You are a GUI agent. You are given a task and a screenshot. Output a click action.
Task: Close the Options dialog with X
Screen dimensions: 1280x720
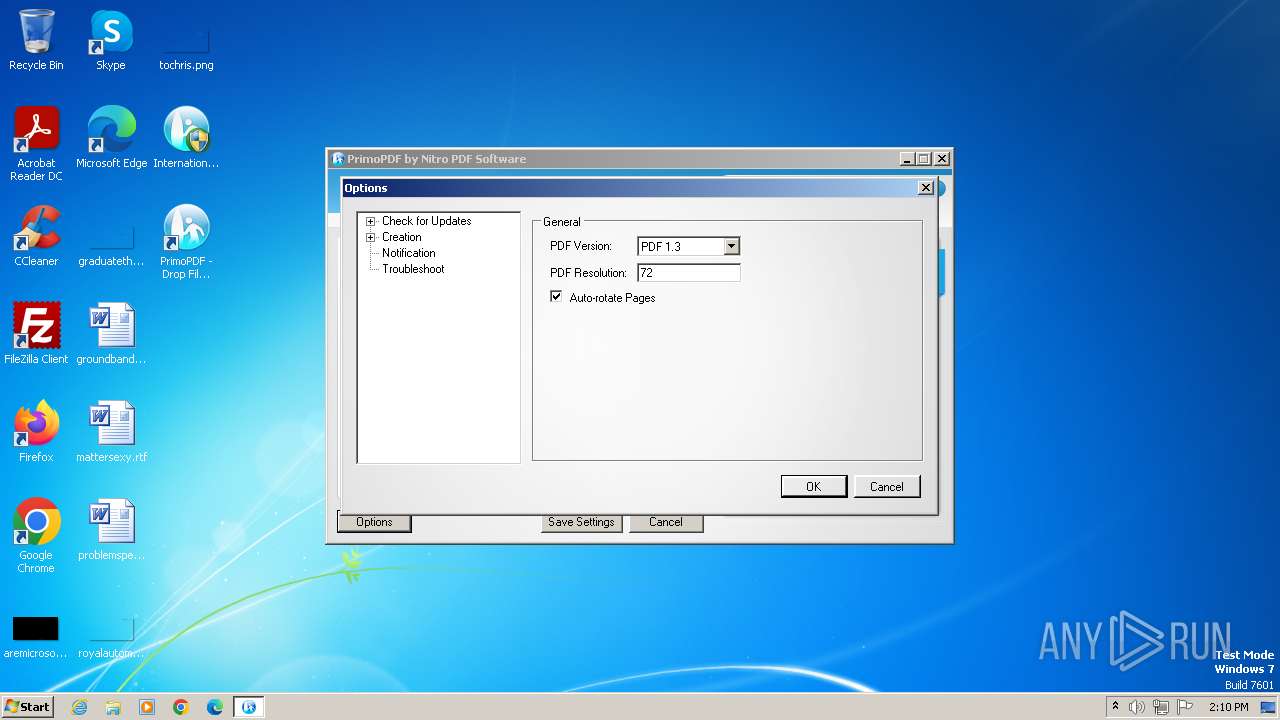(926, 187)
